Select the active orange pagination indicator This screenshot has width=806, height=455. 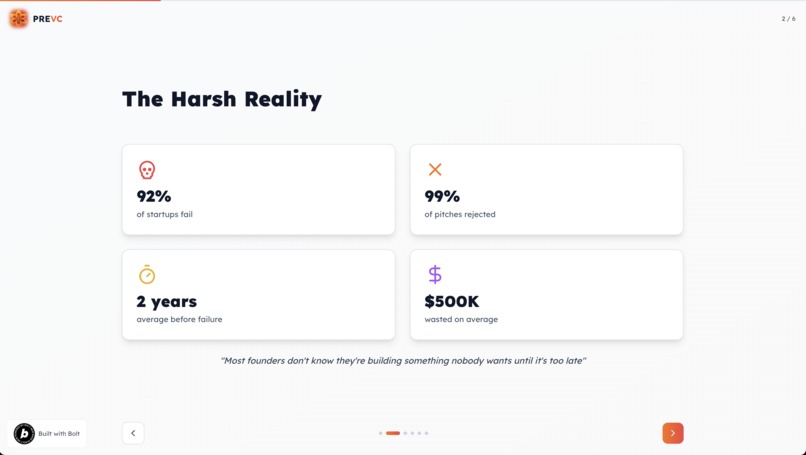(x=393, y=433)
